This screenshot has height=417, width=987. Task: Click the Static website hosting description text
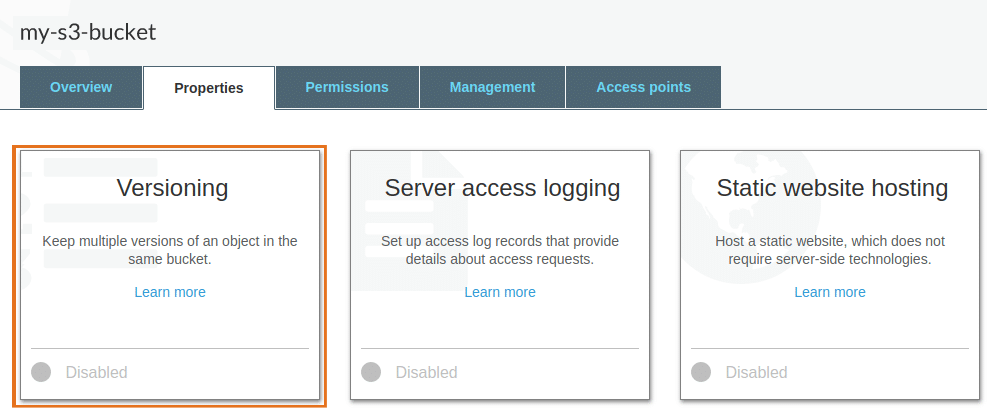coord(830,250)
